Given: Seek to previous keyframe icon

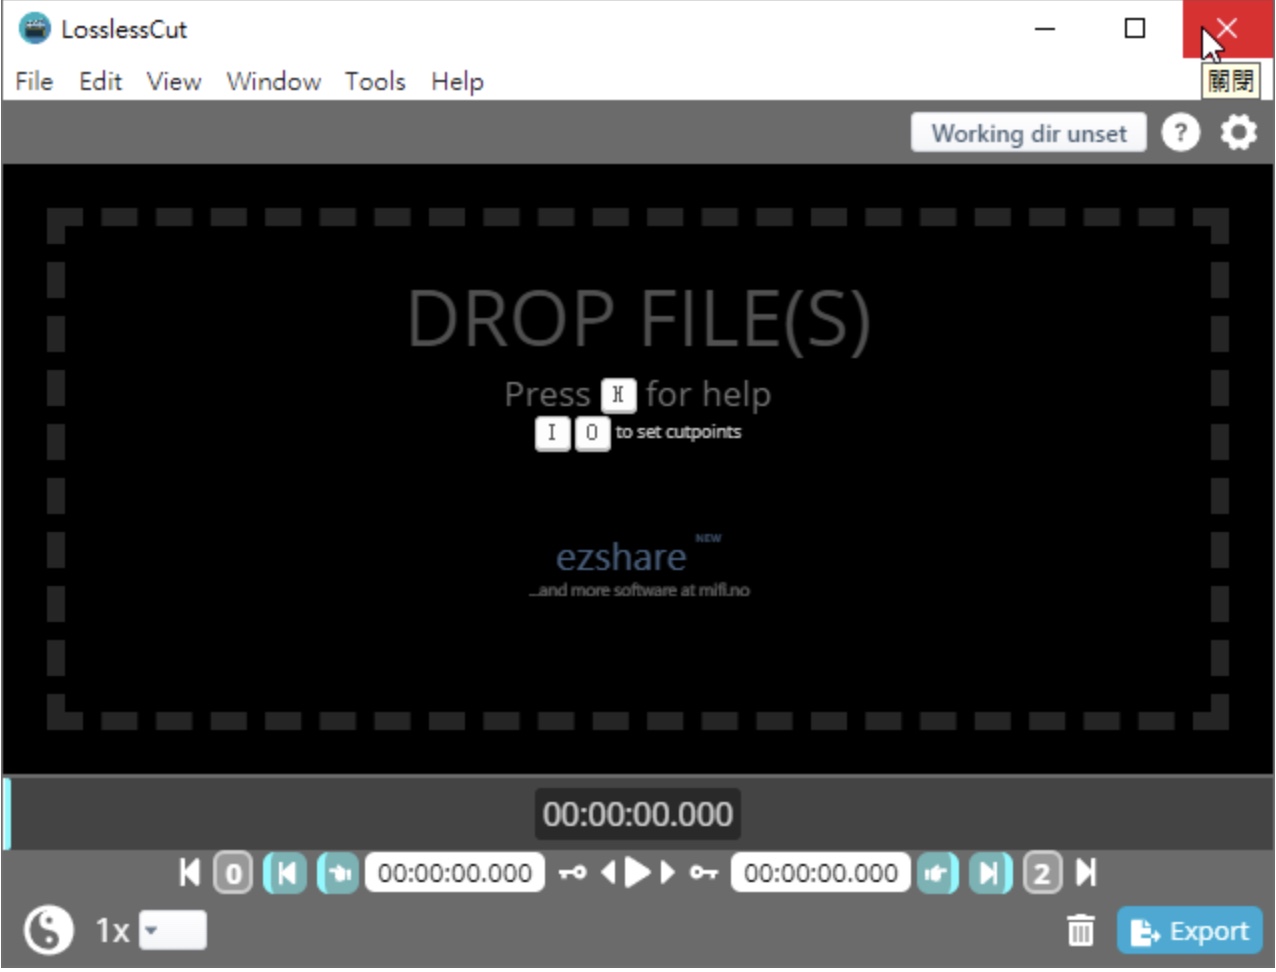Looking at the screenshot, I should [572, 873].
